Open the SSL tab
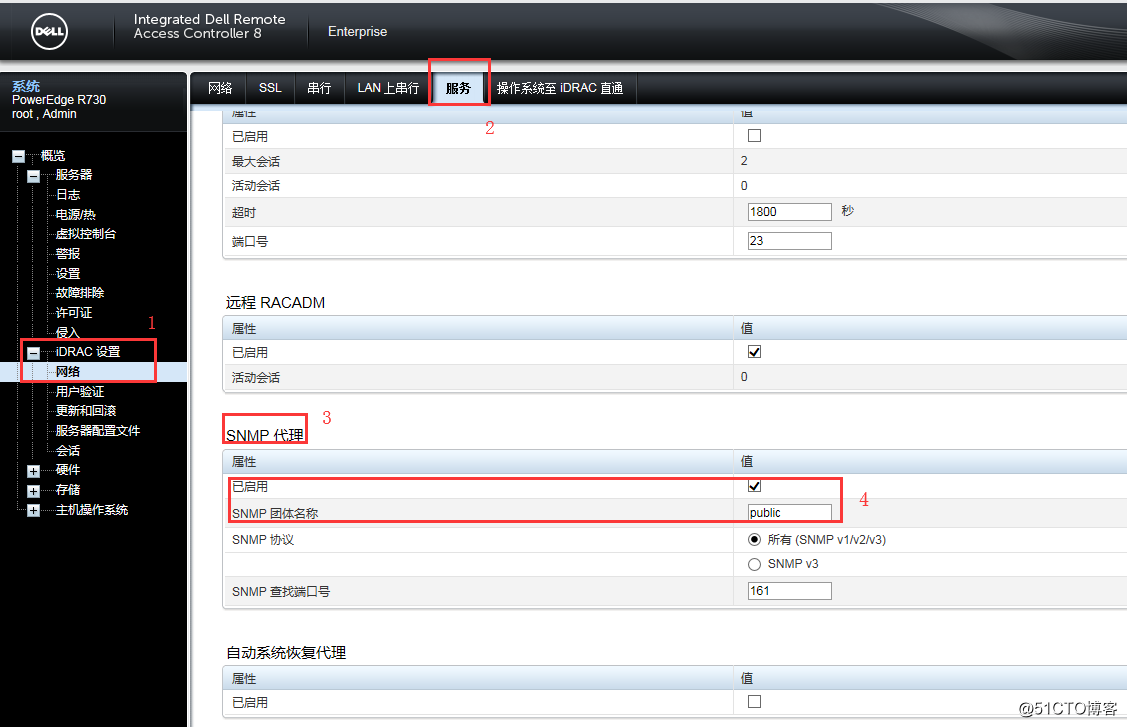The height and width of the screenshot is (727, 1127). pos(270,88)
